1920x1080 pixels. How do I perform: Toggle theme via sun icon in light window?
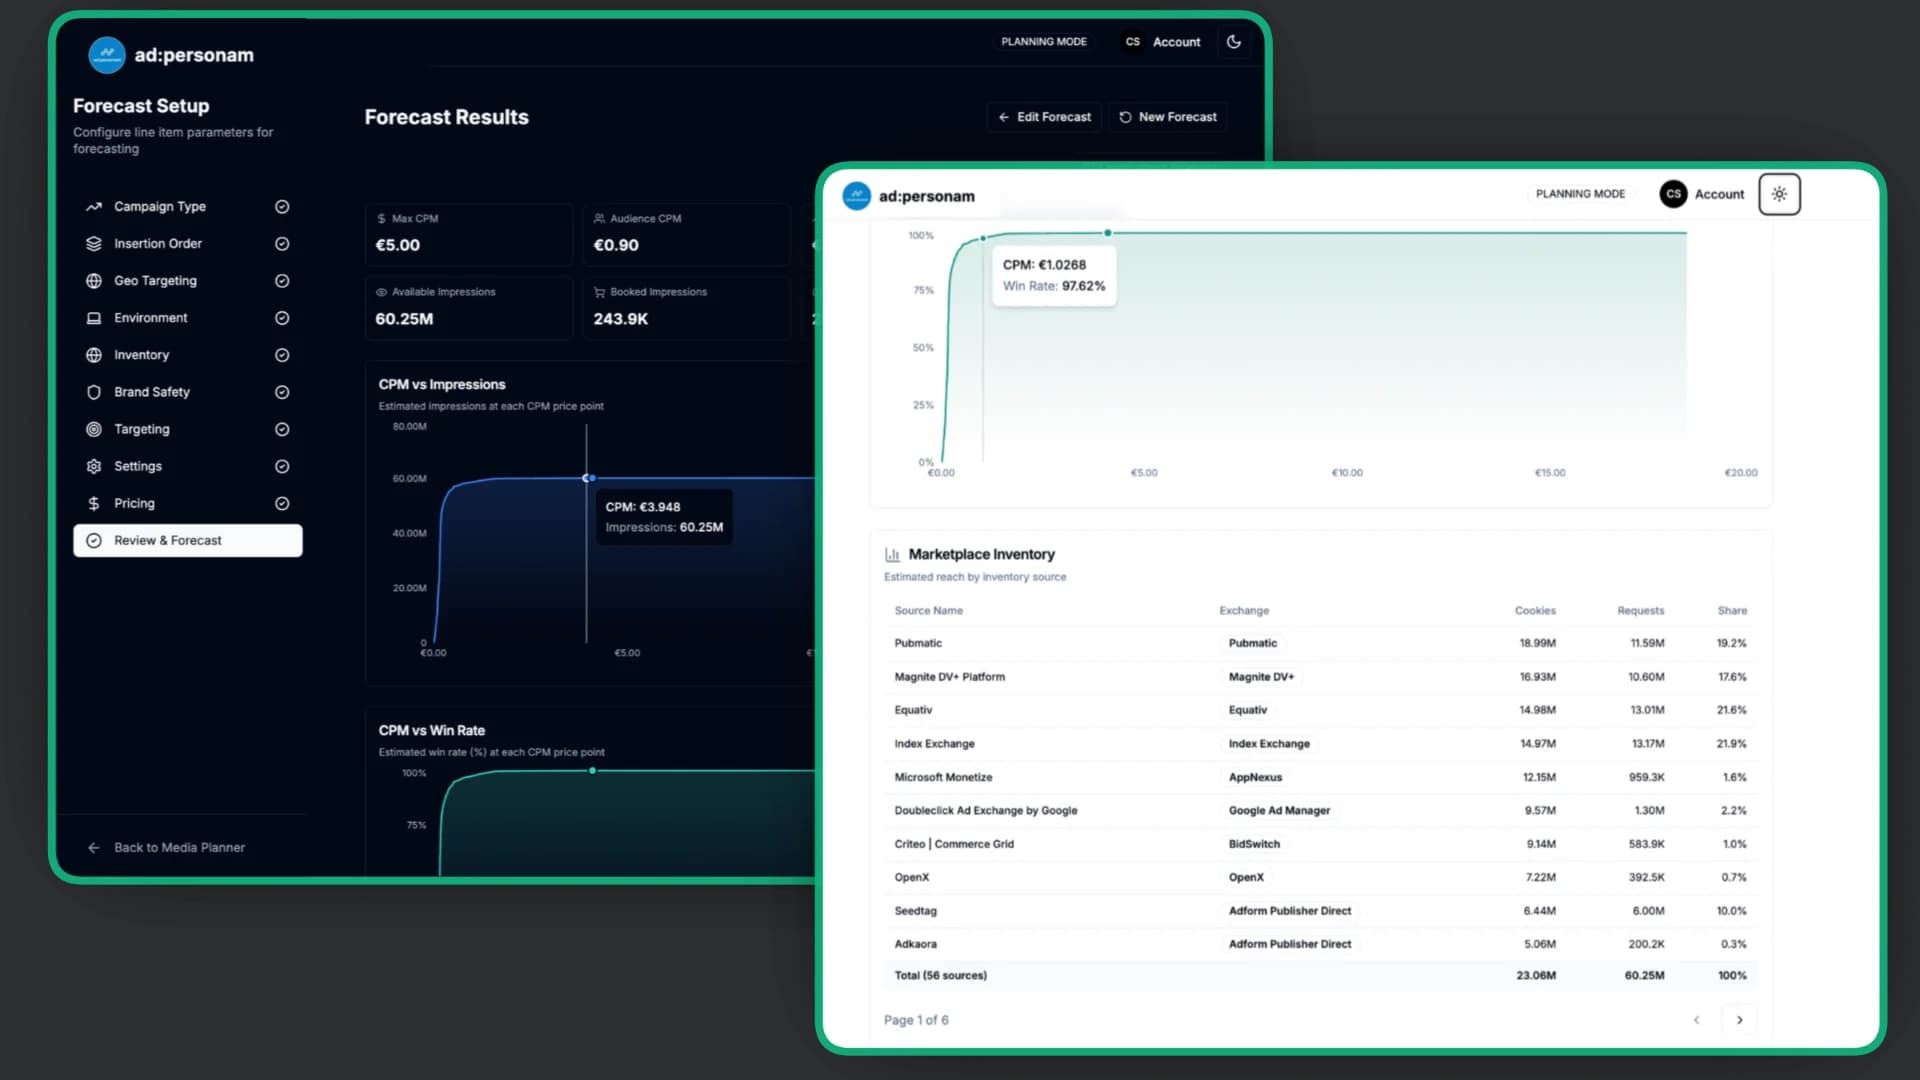pyautogui.click(x=1779, y=194)
